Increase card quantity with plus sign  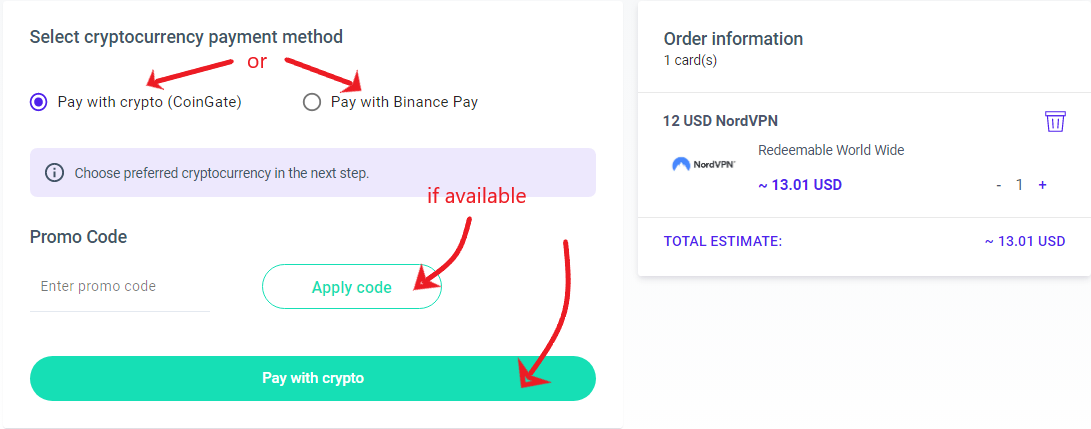[x=1042, y=186]
